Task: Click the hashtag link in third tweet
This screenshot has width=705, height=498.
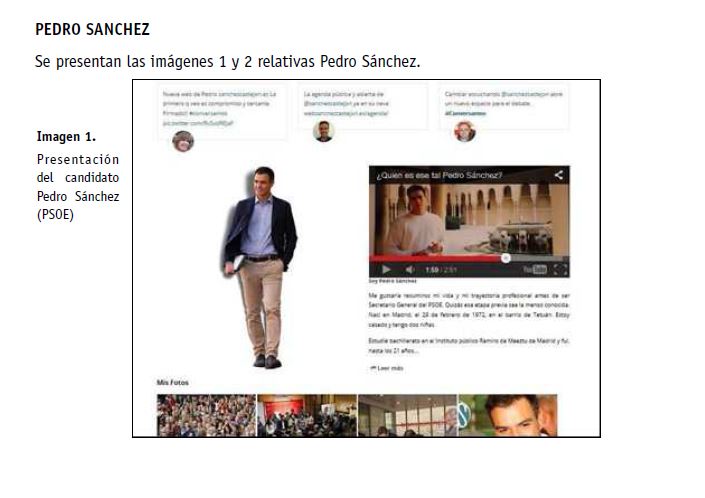Action: coord(465,113)
